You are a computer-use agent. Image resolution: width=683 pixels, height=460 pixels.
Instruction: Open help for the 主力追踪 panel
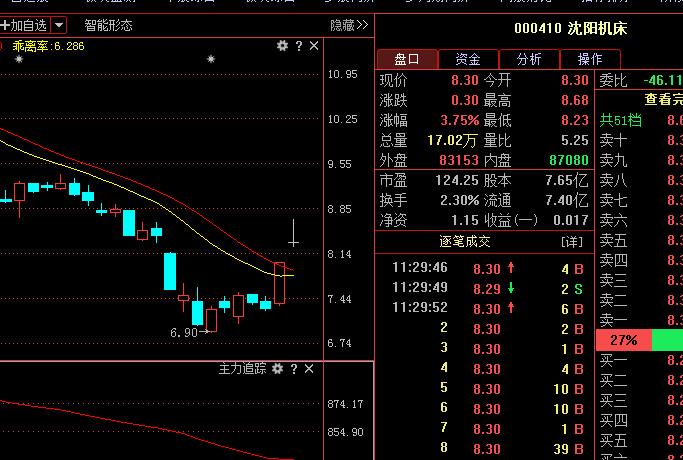[x=294, y=369]
